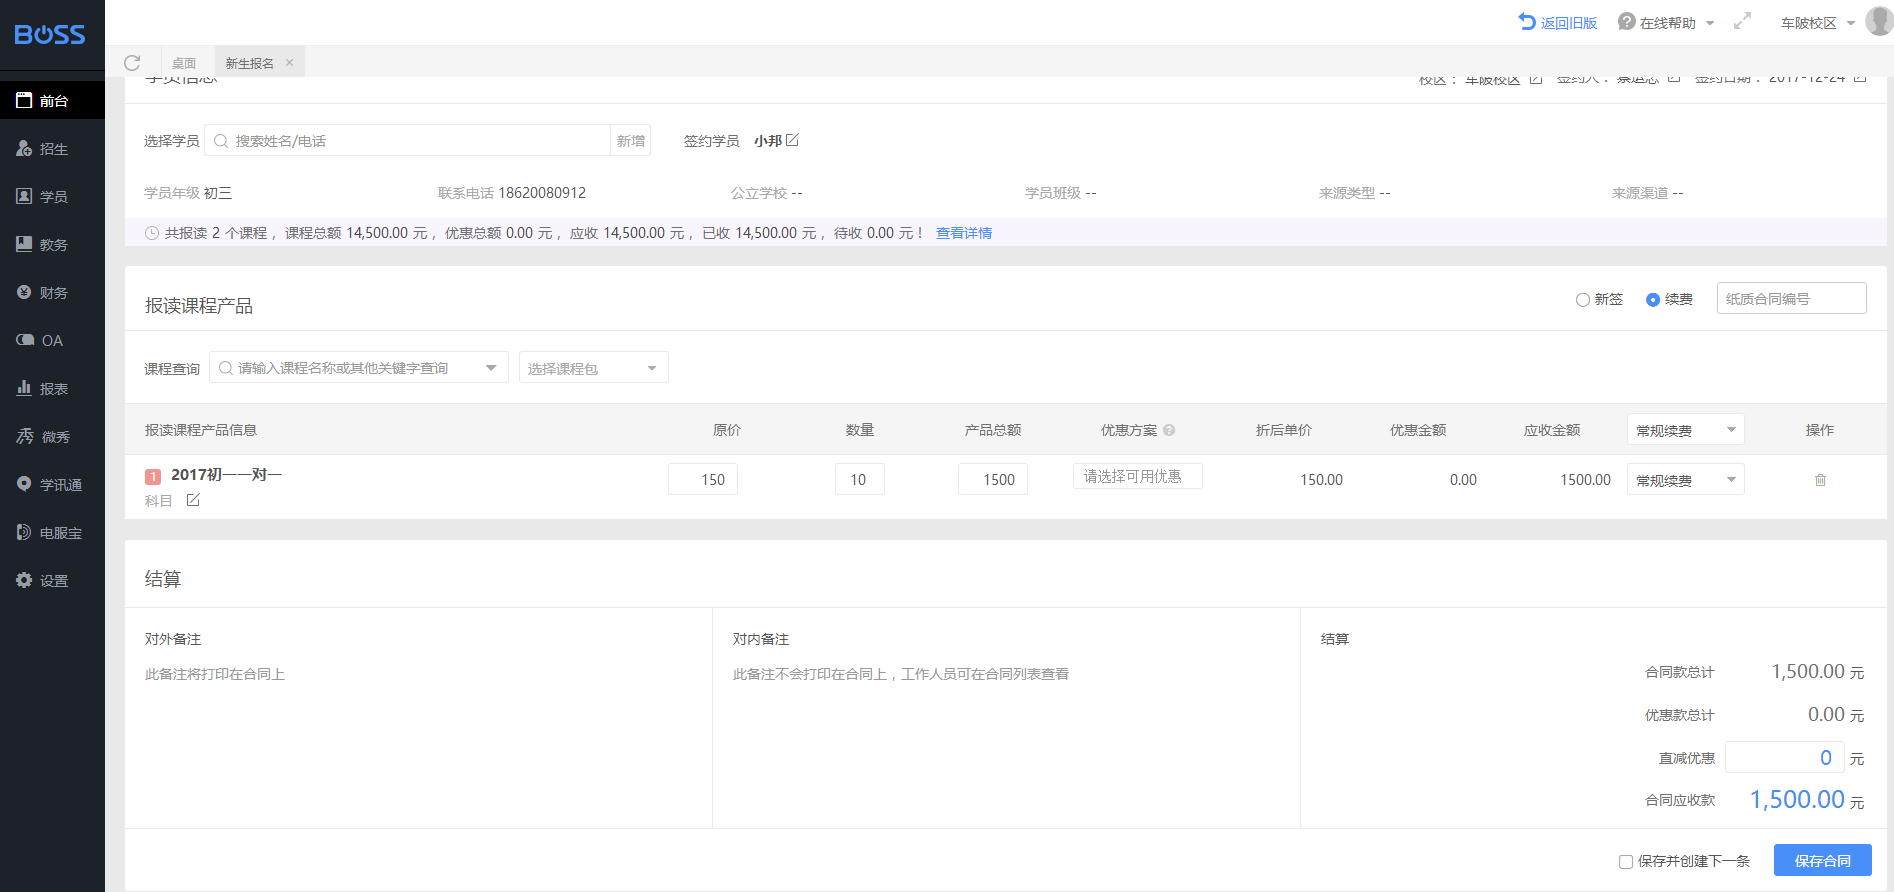1894x892 pixels.
Task: Expand the 在线帮助 dropdown arrow
Action: [x=1710, y=23]
